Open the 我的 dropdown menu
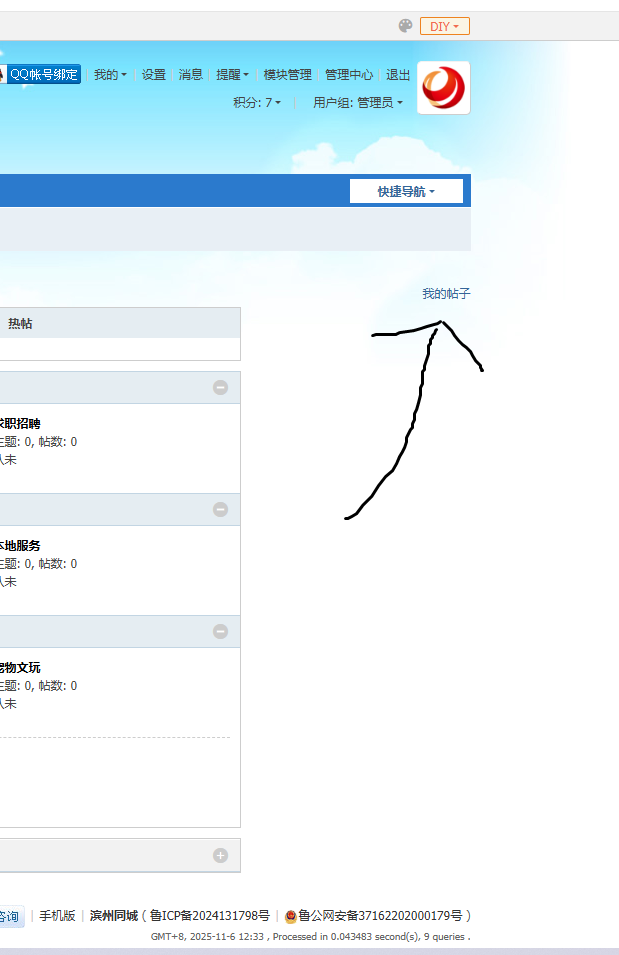 click(x=110, y=75)
